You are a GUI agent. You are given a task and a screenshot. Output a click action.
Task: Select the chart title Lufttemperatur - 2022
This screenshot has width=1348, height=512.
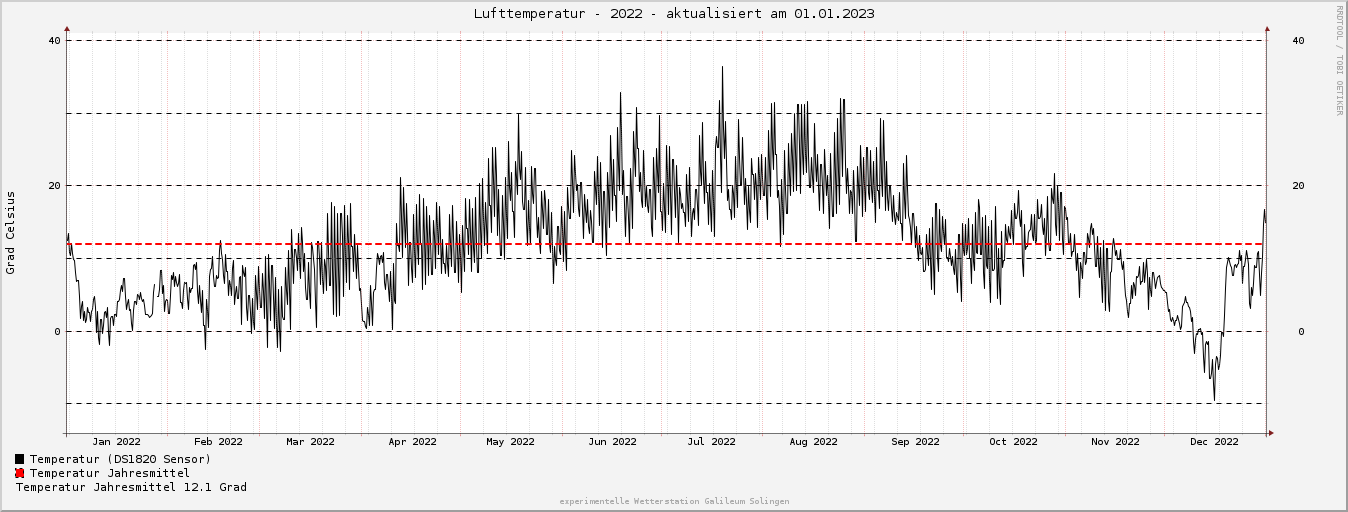click(673, 13)
